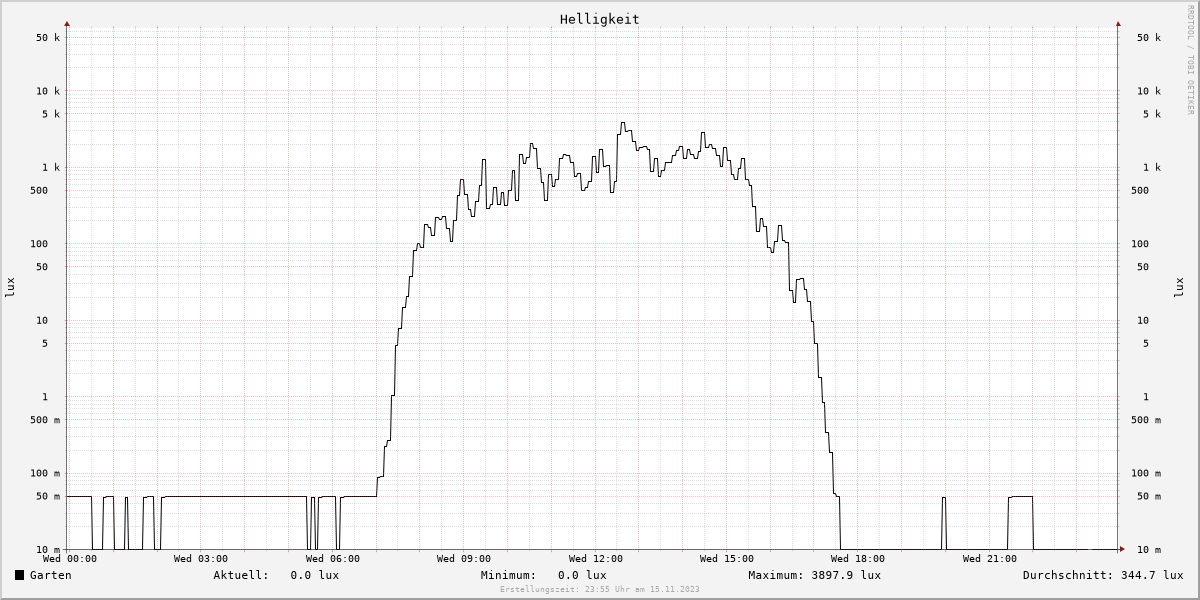Select the Aktuell 0.0 lux value

[314, 575]
